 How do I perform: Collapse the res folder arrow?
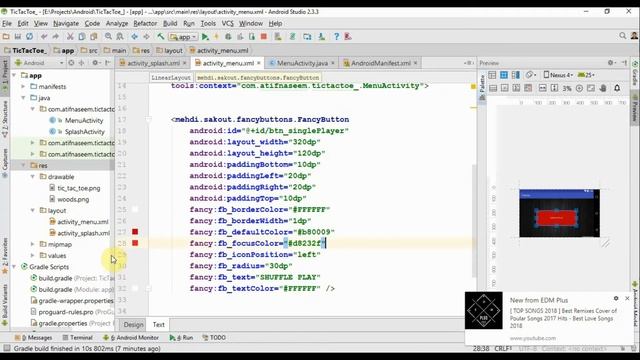coord(23,165)
